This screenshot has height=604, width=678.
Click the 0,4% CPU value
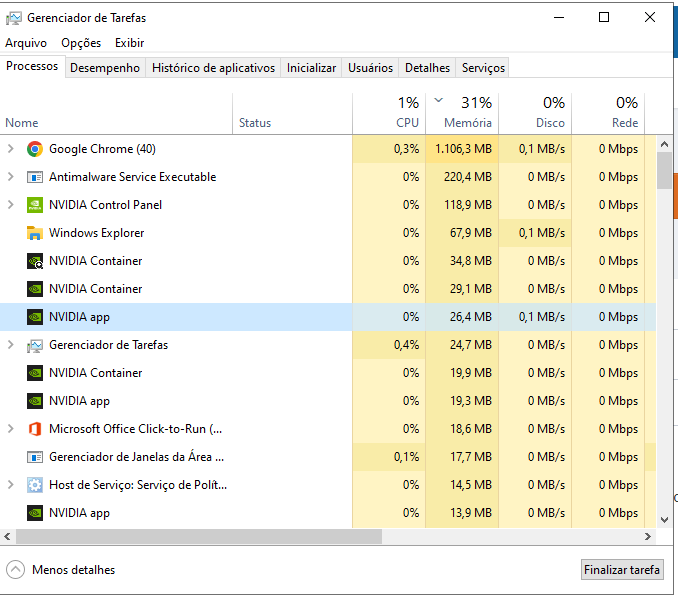point(406,345)
